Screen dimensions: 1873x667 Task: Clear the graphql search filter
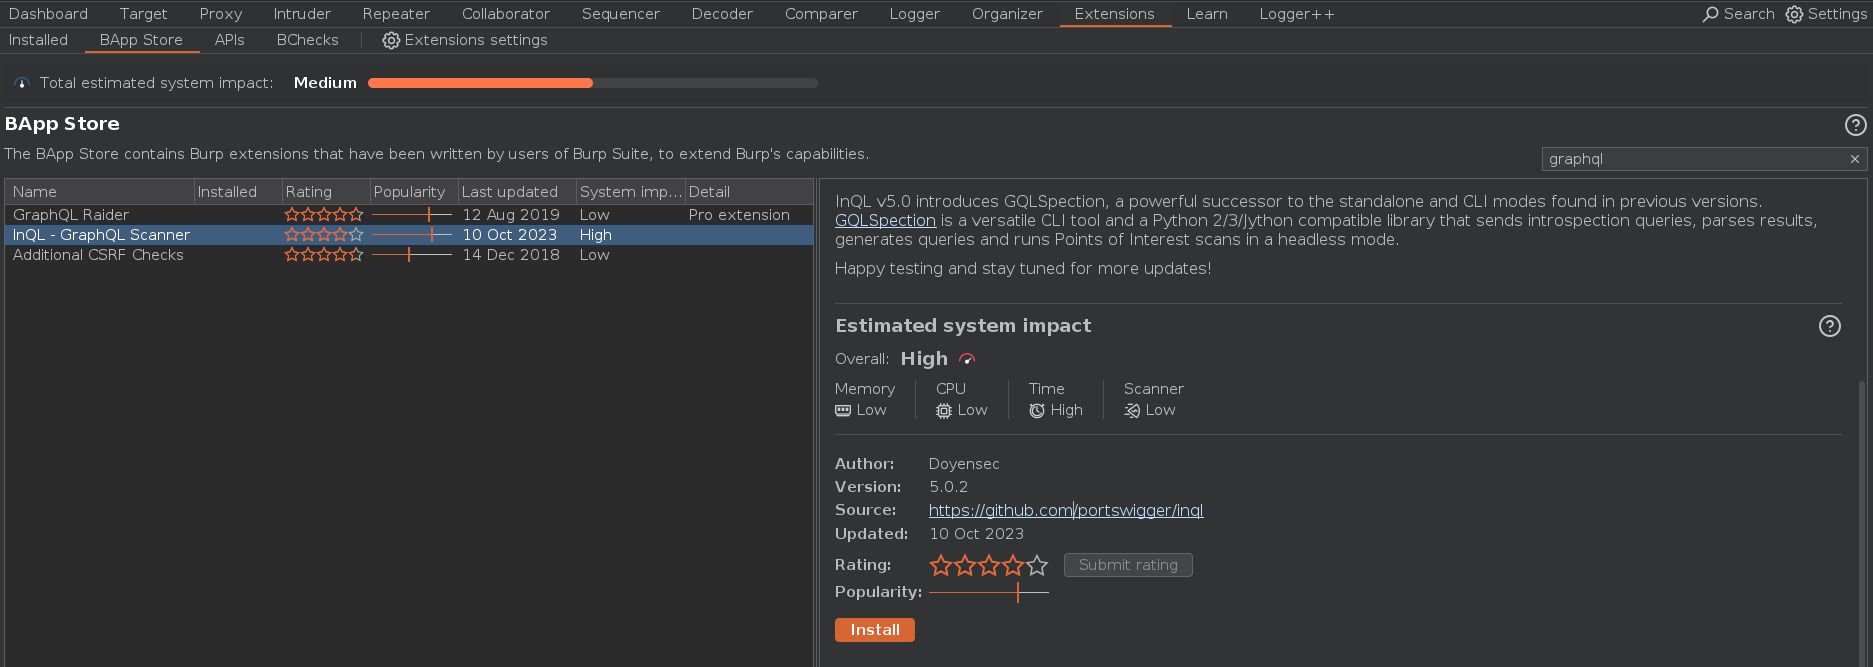pyautogui.click(x=1855, y=159)
